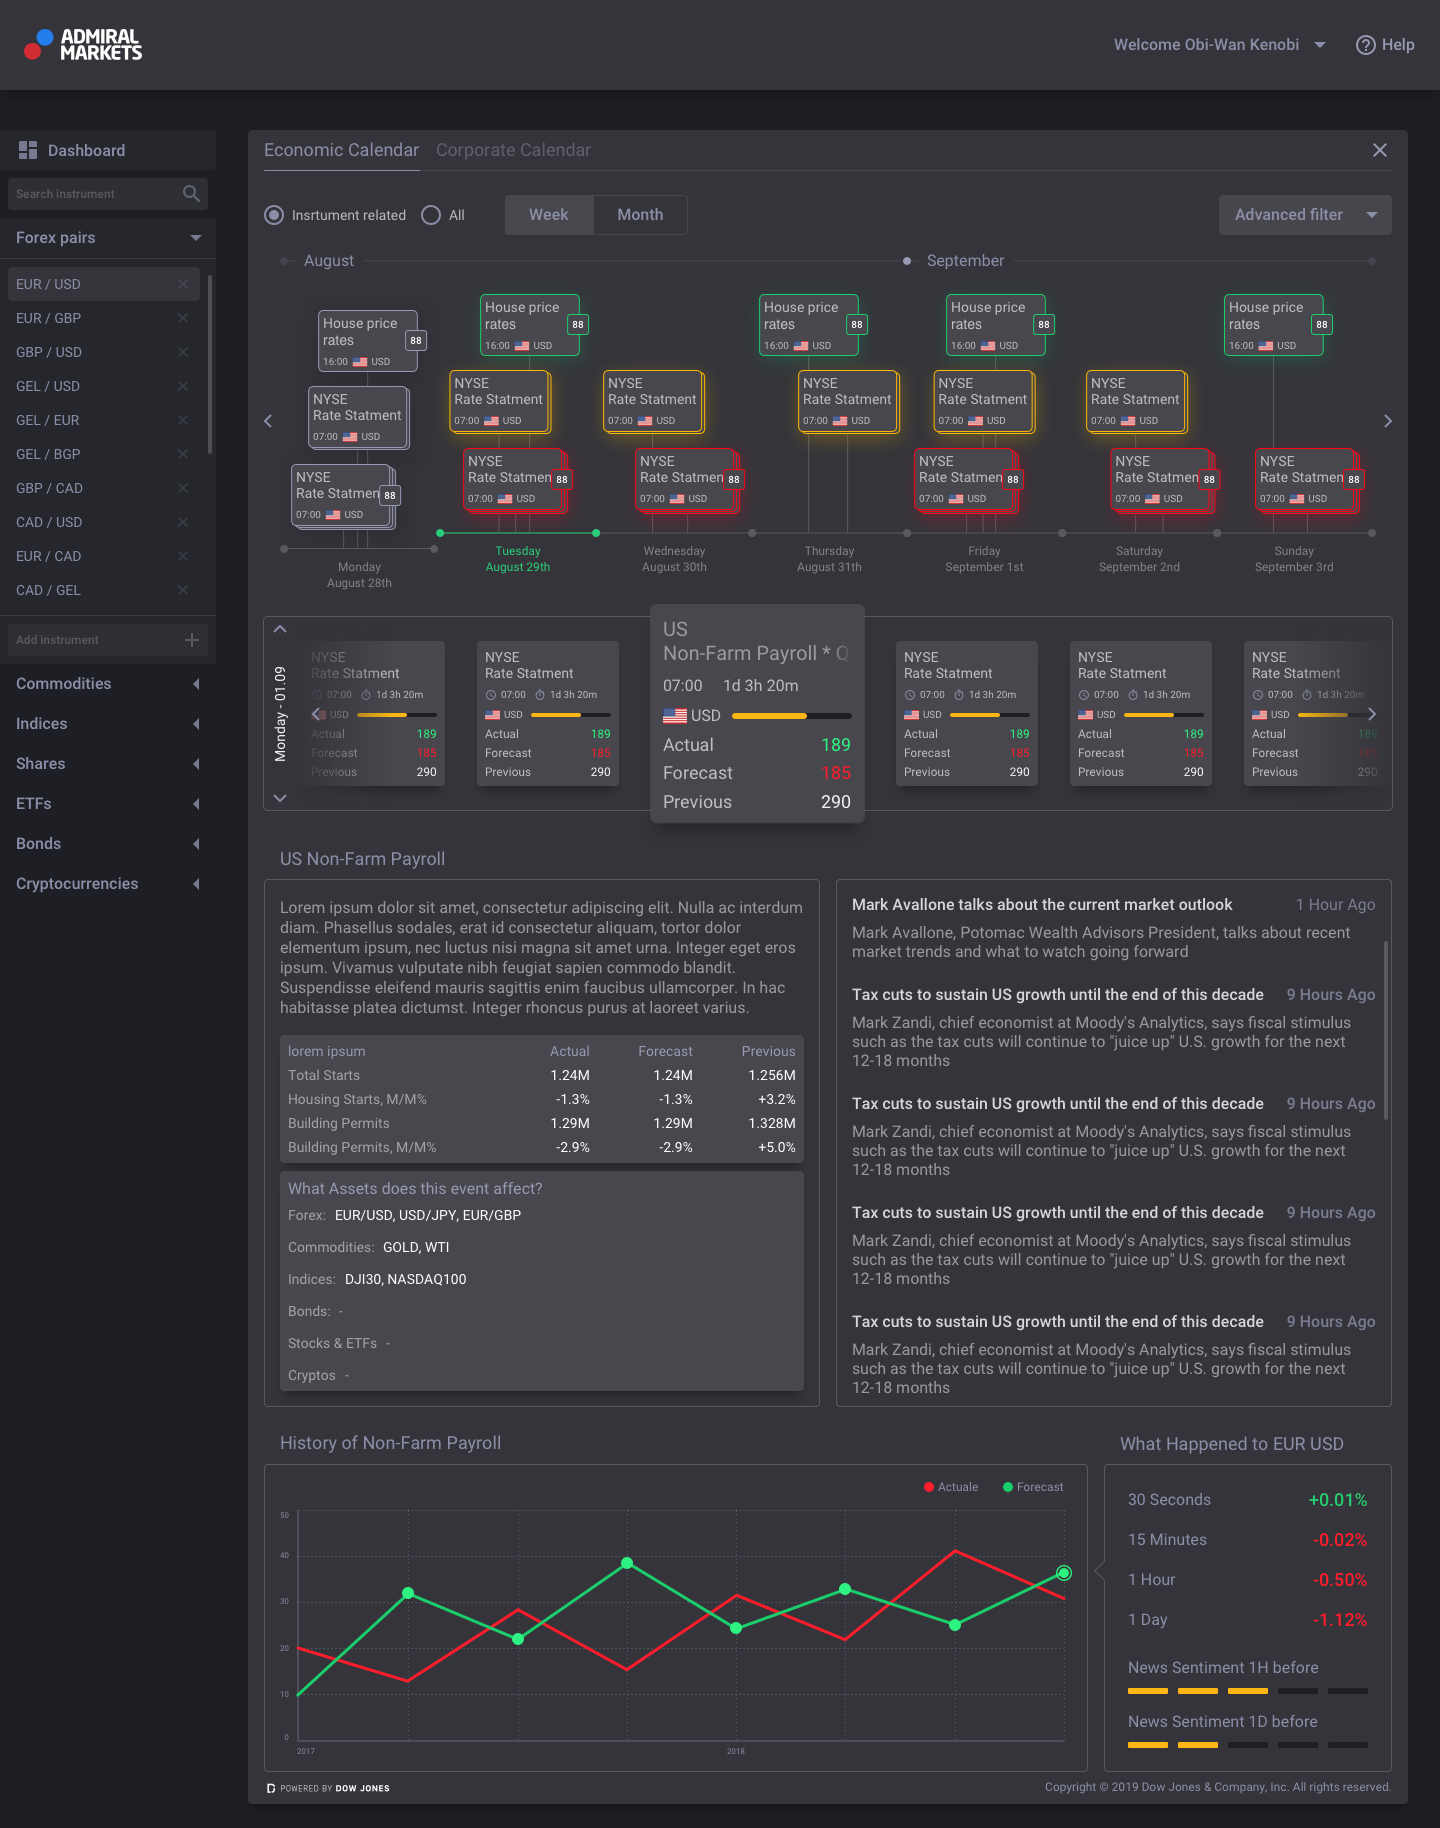Collapse the Forex pairs section

click(x=196, y=238)
